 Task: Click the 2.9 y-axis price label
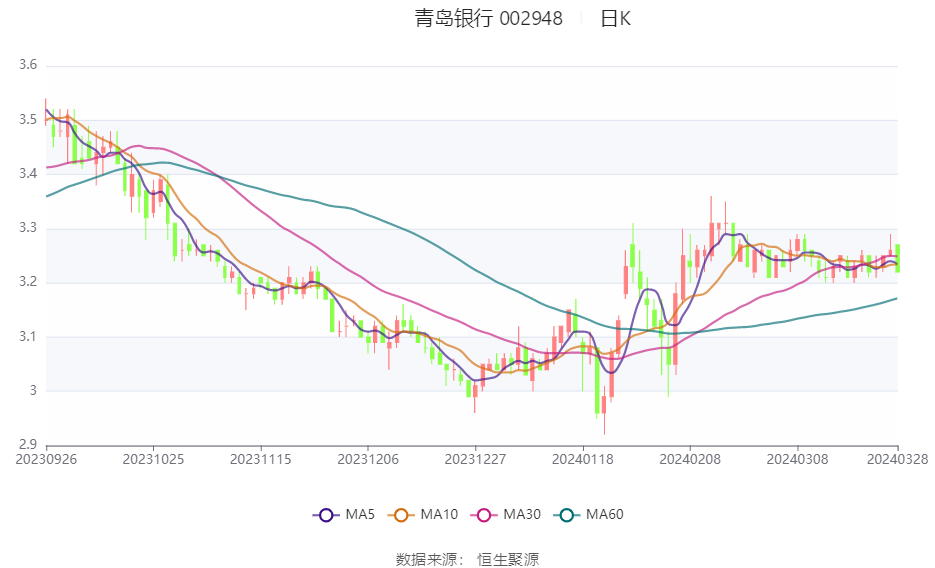[28, 445]
